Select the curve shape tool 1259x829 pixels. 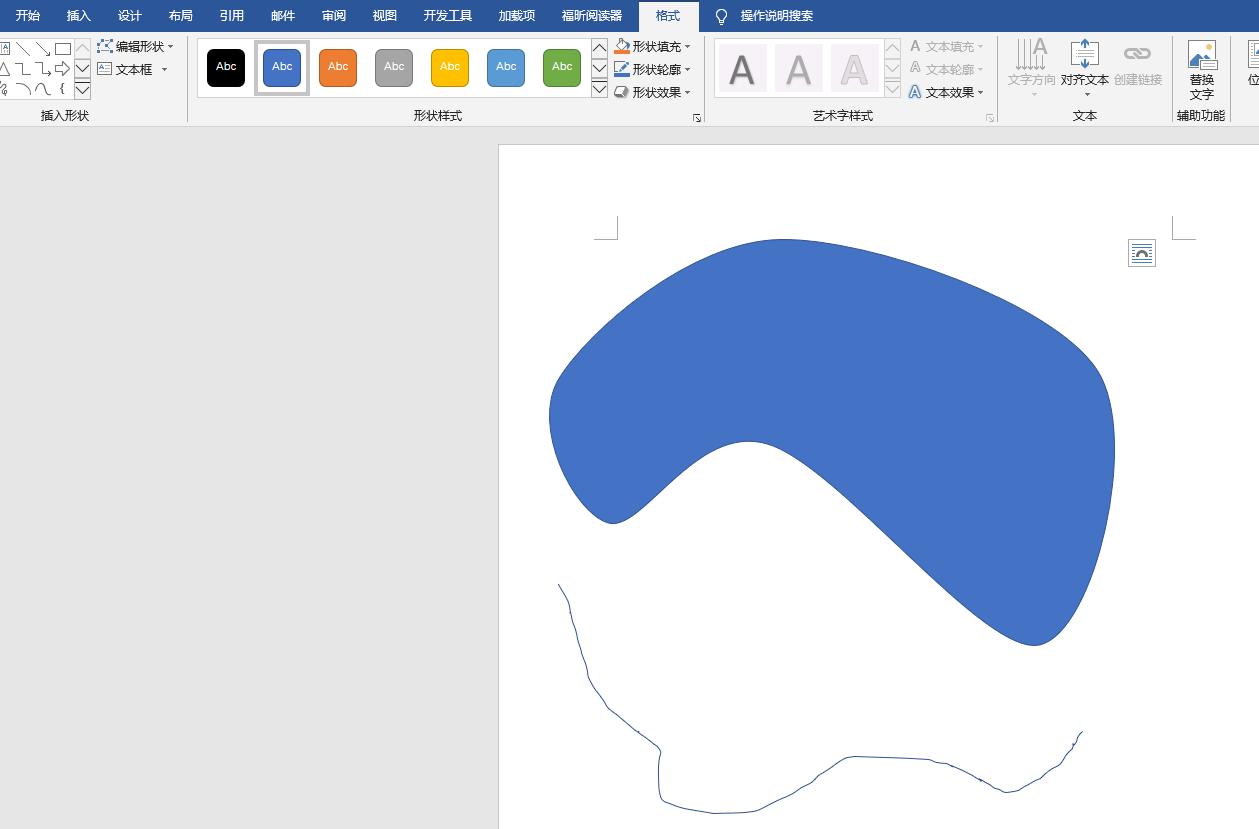coord(43,89)
